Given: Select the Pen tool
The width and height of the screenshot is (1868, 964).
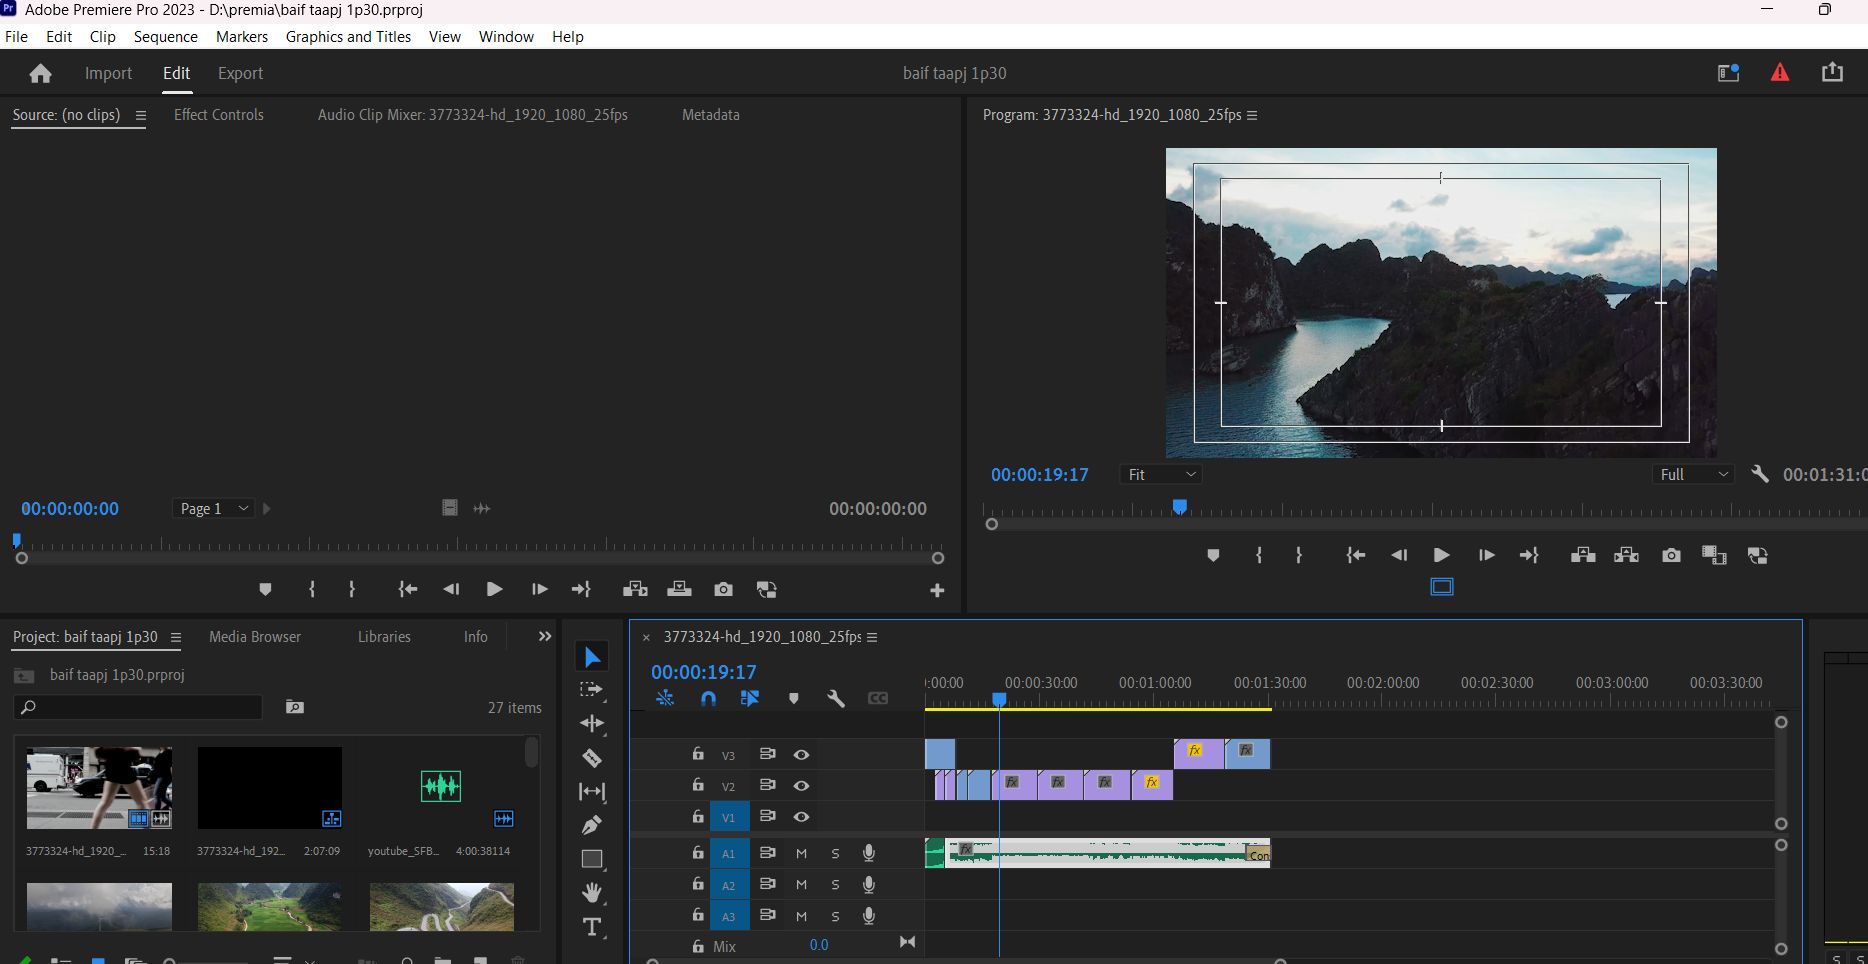Looking at the screenshot, I should (x=592, y=825).
